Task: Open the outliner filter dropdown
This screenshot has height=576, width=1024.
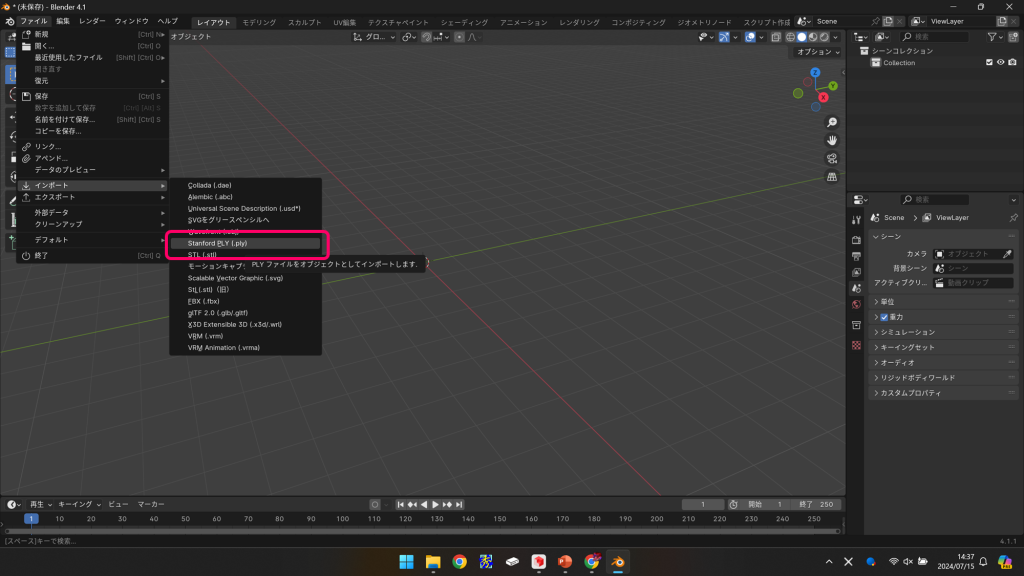Action: [x=995, y=37]
